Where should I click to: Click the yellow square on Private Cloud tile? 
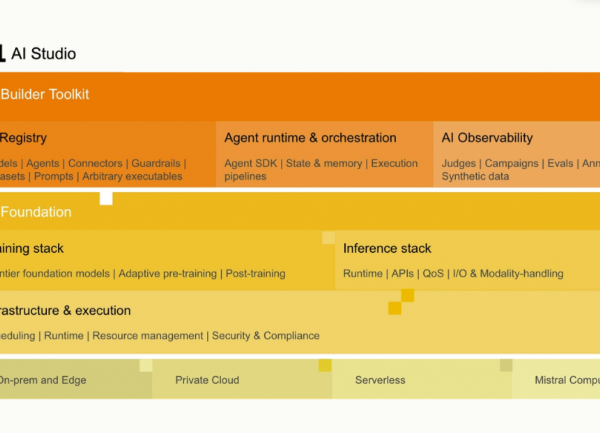point(325,365)
